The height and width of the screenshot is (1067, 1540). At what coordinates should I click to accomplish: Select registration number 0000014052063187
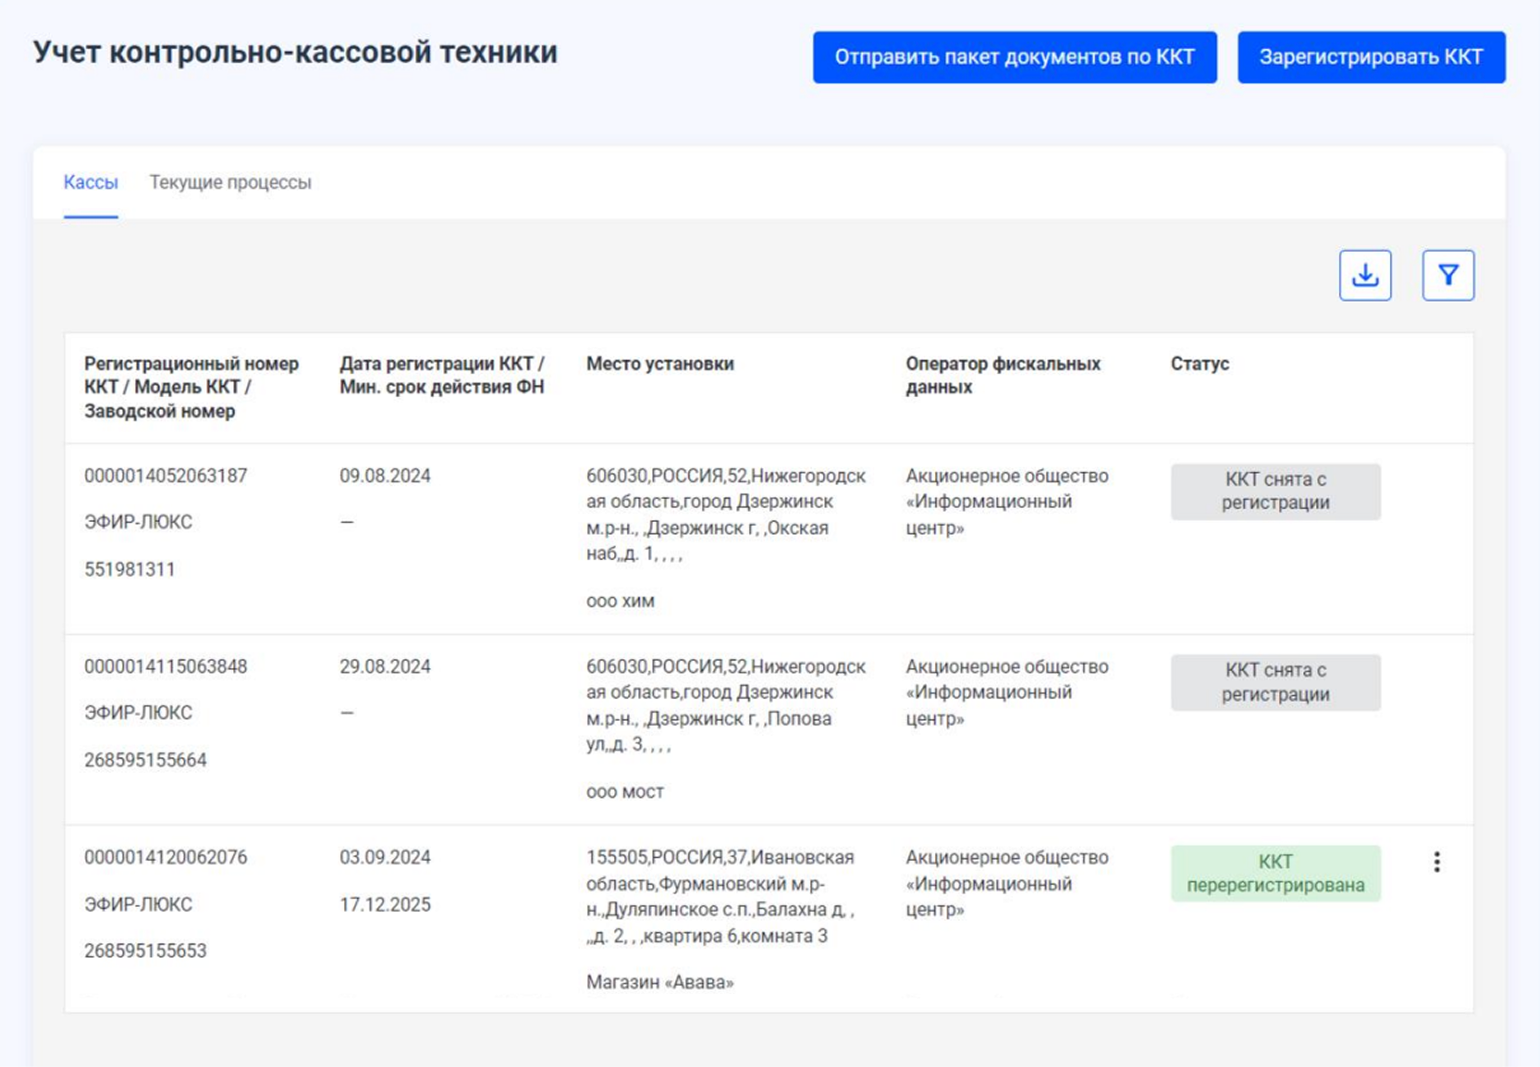point(168,475)
